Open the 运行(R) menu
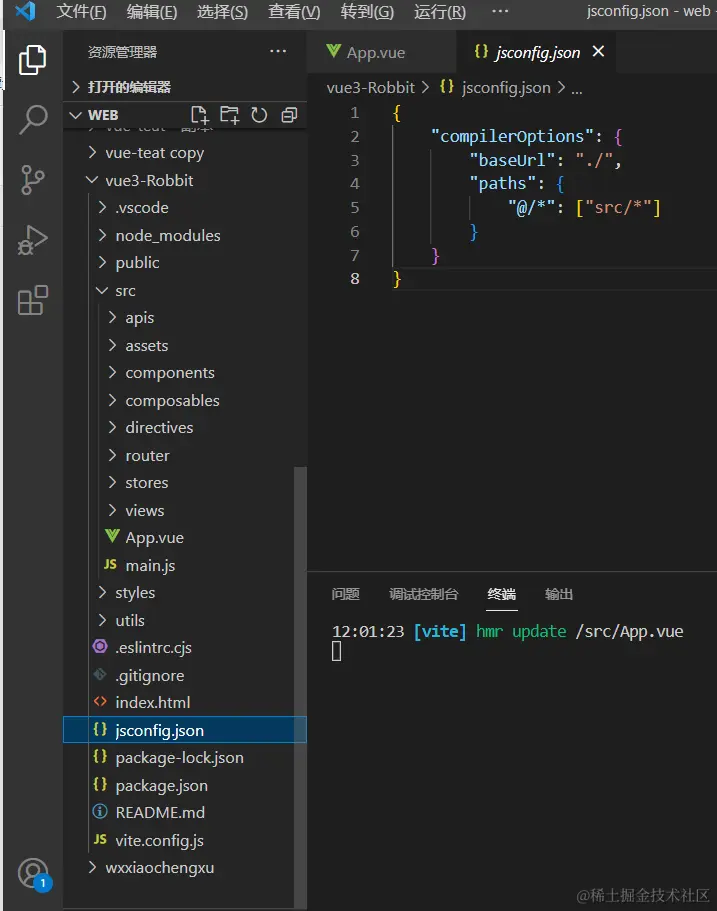Screen dimensions: 717x911 point(440,12)
